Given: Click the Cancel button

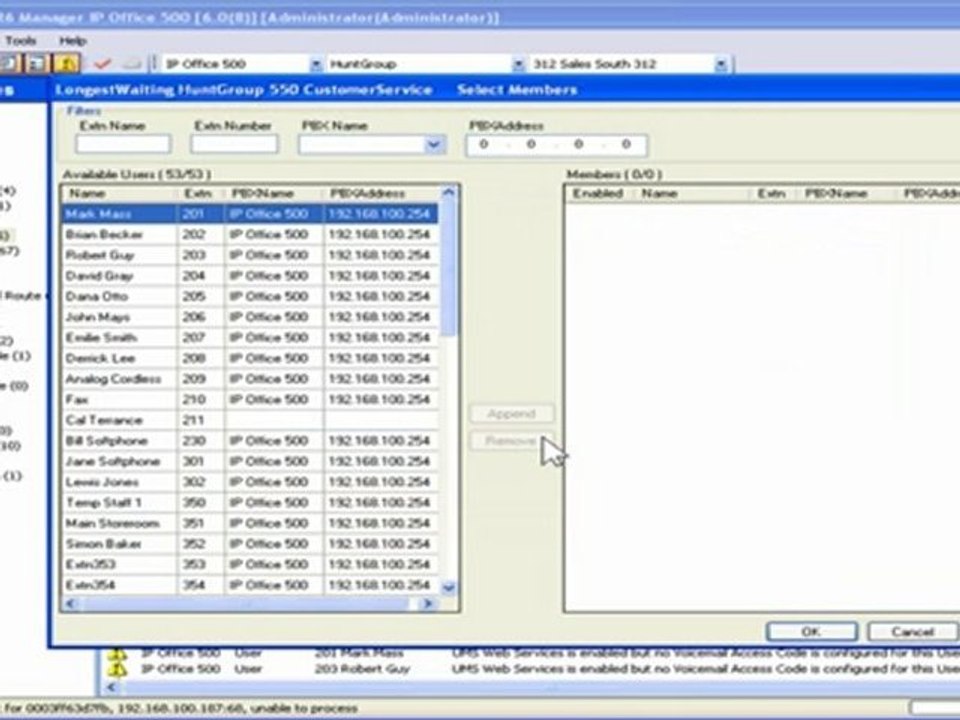Looking at the screenshot, I should 912,631.
